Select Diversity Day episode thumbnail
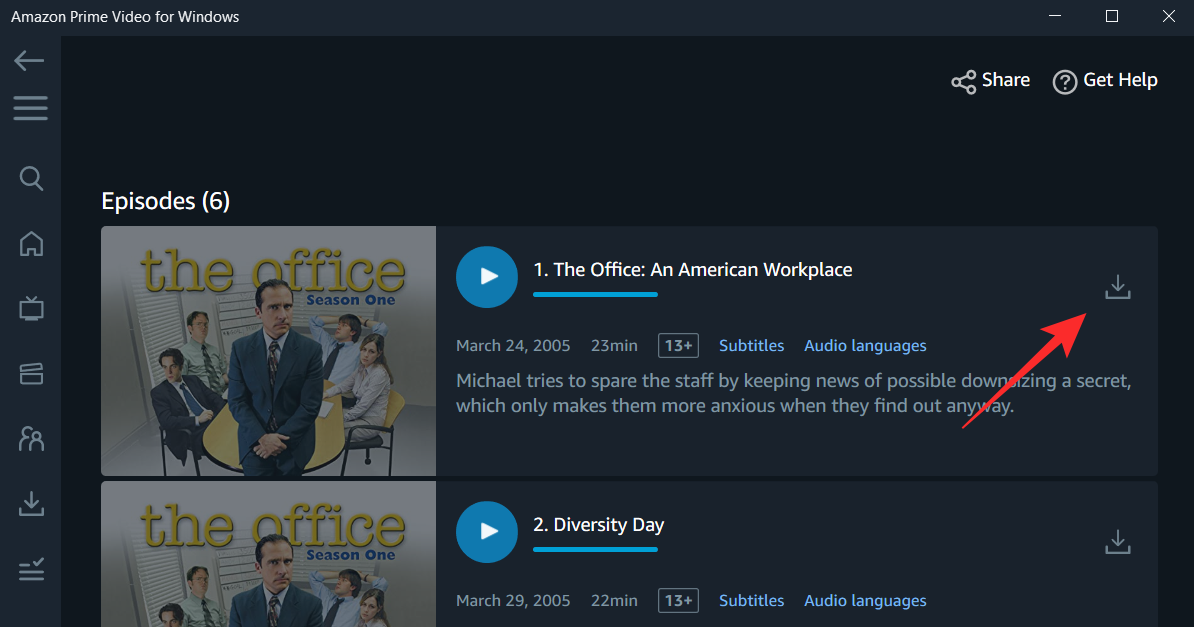1194x627 pixels. click(269, 554)
